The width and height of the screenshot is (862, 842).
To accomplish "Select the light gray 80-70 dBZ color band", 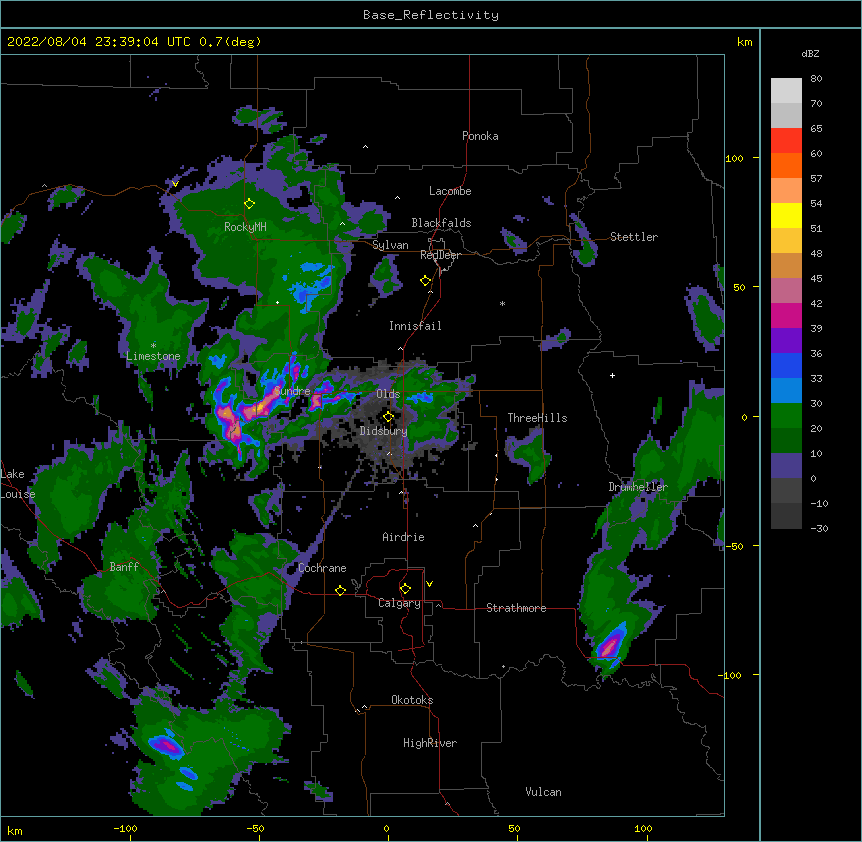I will (786, 91).
